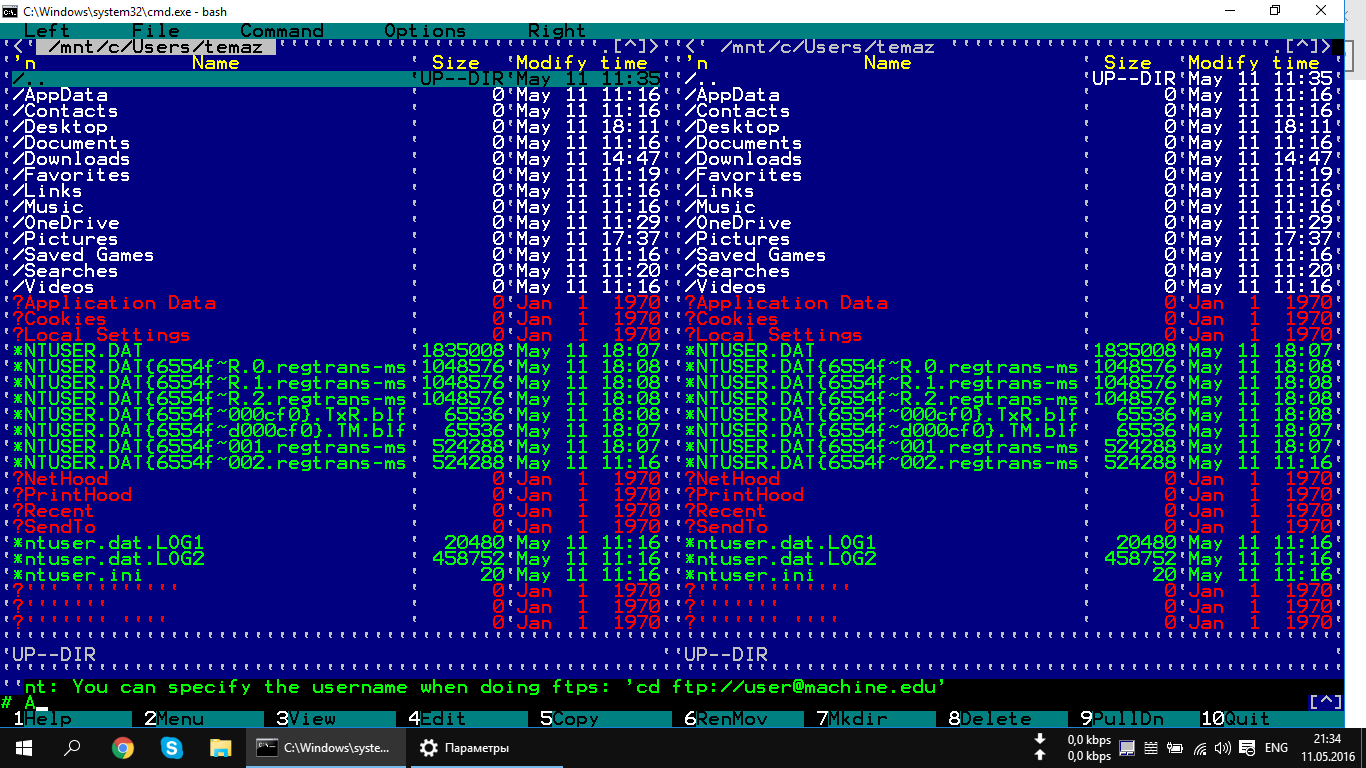The image size is (1366, 768).
Task: Open Wi-Fi network tray icon
Action: [1200, 748]
